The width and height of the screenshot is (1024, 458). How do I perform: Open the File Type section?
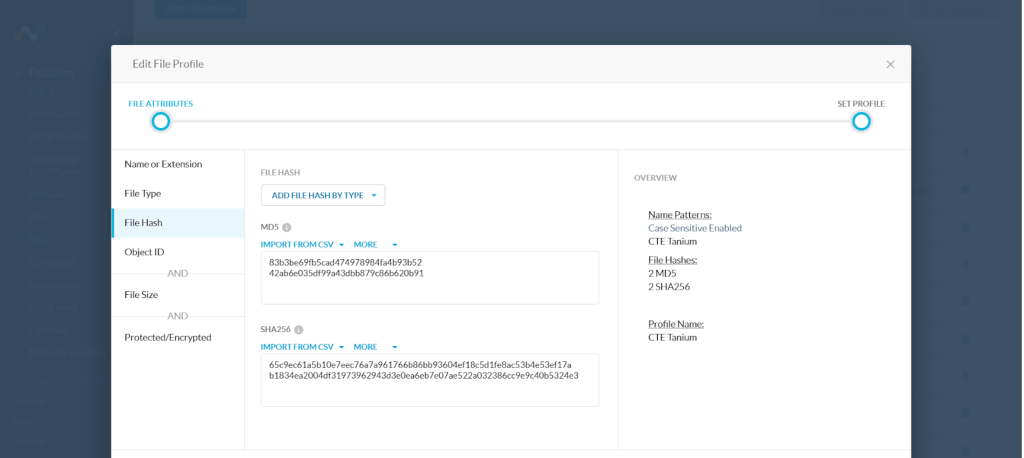[178, 193]
